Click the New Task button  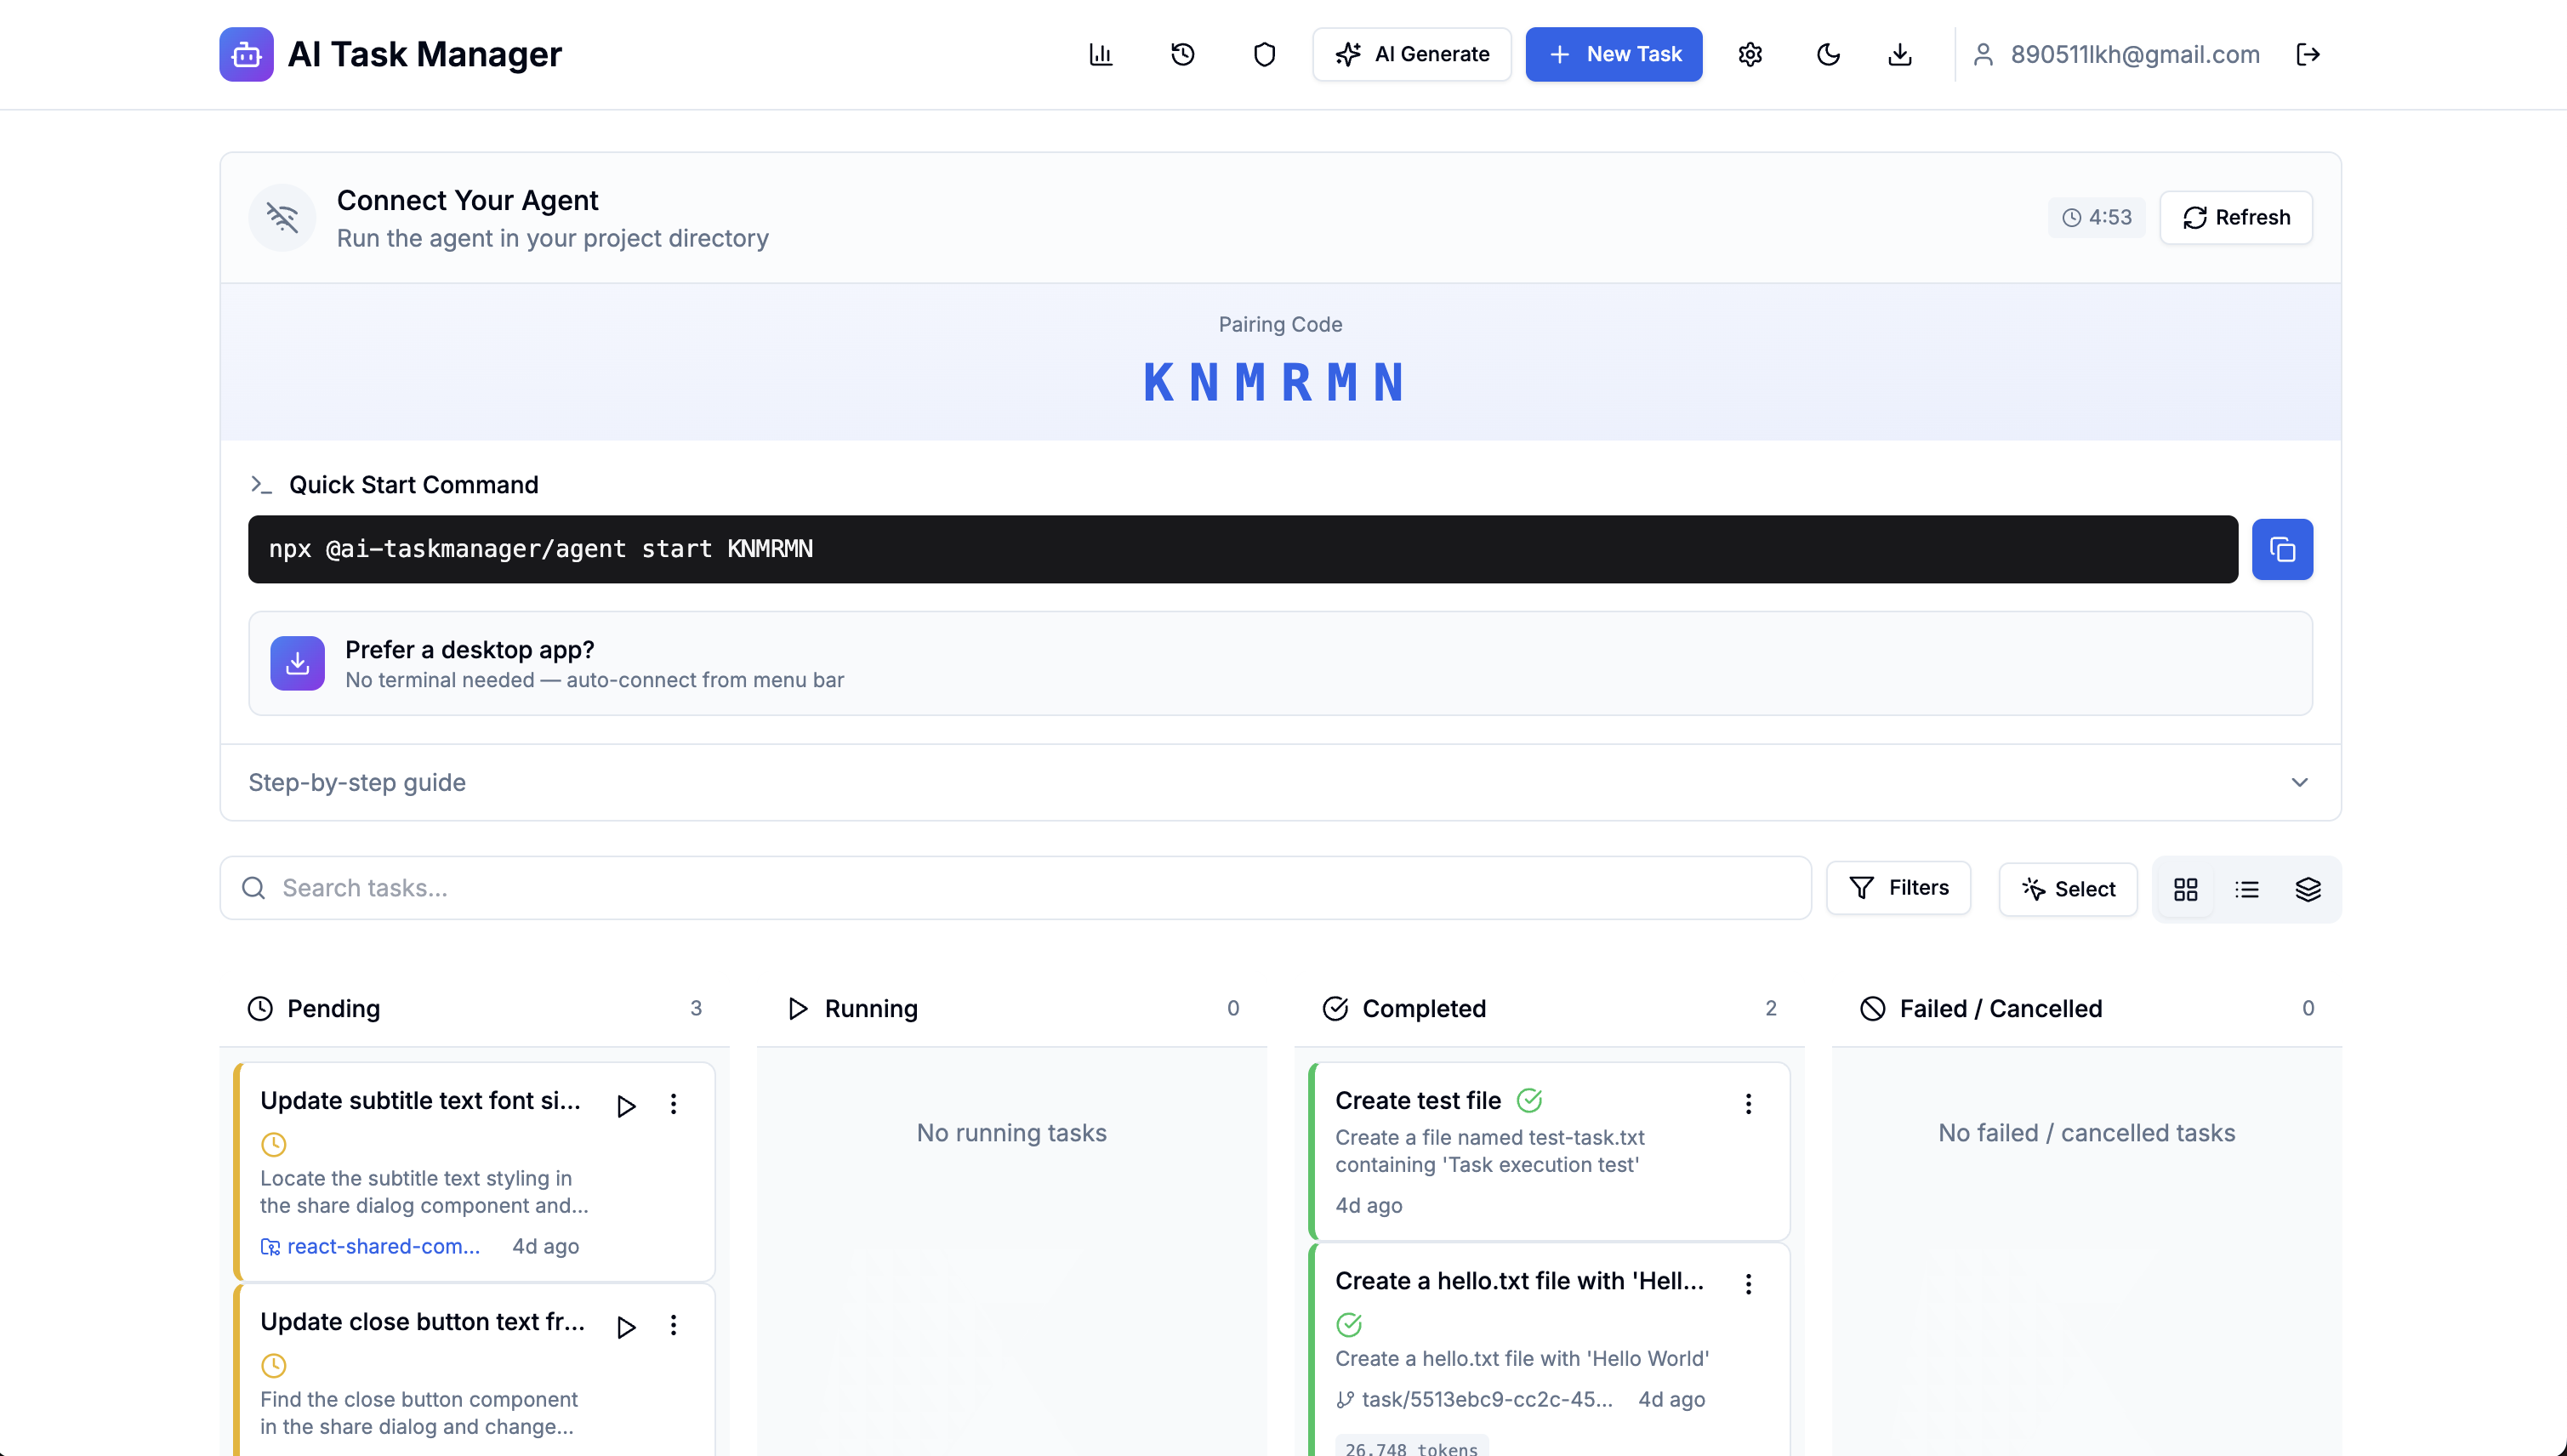click(x=1613, y=54)
